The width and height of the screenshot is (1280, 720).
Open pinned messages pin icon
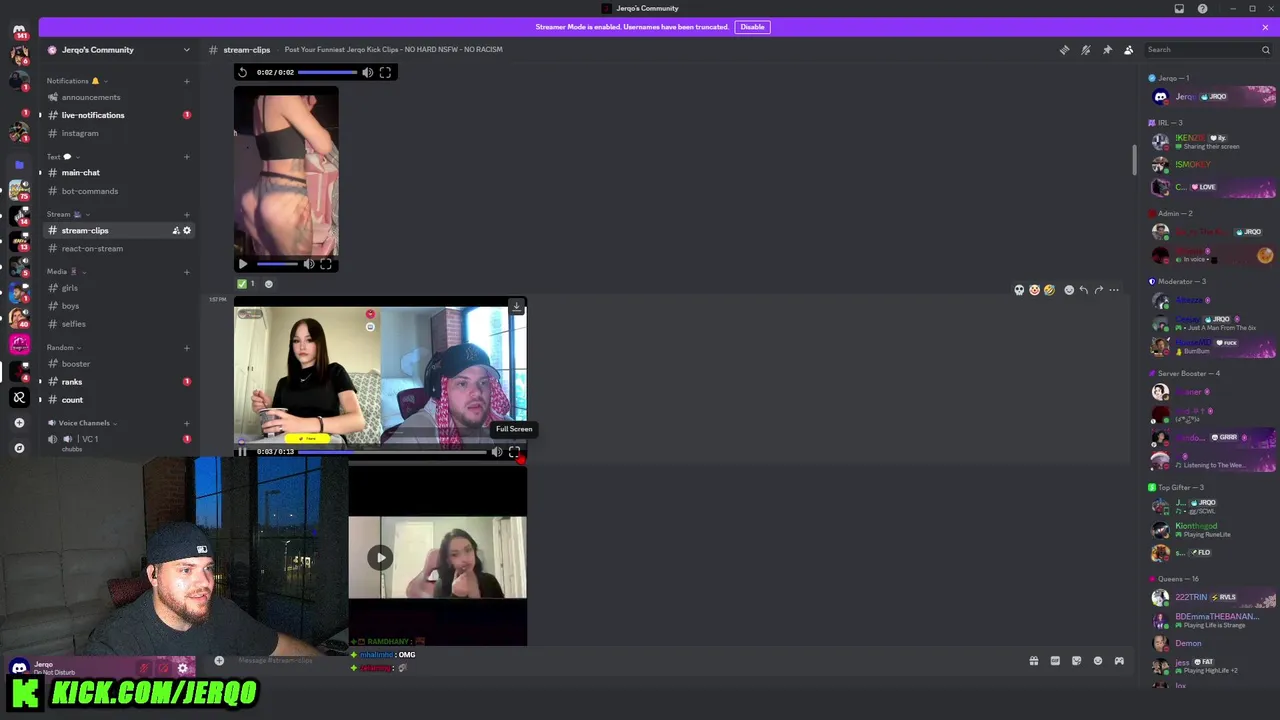click(x=1107, y=50)
